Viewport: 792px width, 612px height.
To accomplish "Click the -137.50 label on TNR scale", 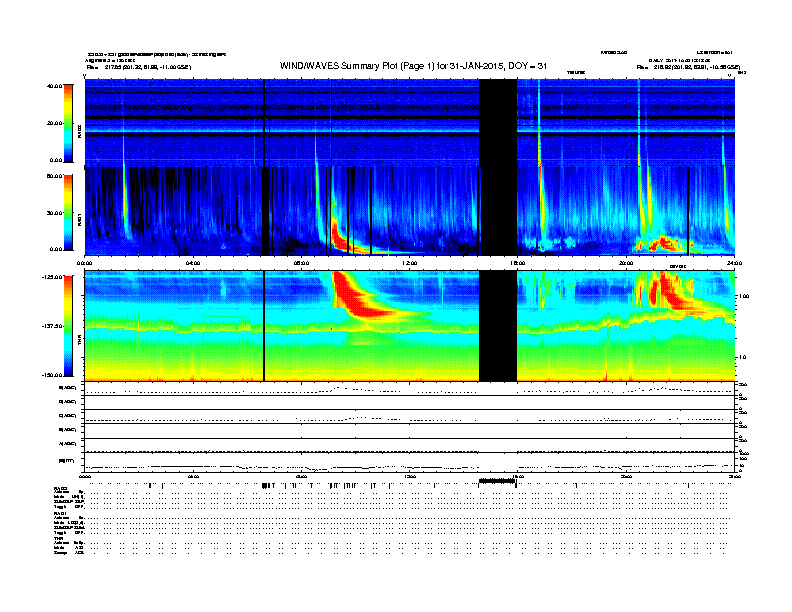I will pyautogui.click(x=52, y=326).
